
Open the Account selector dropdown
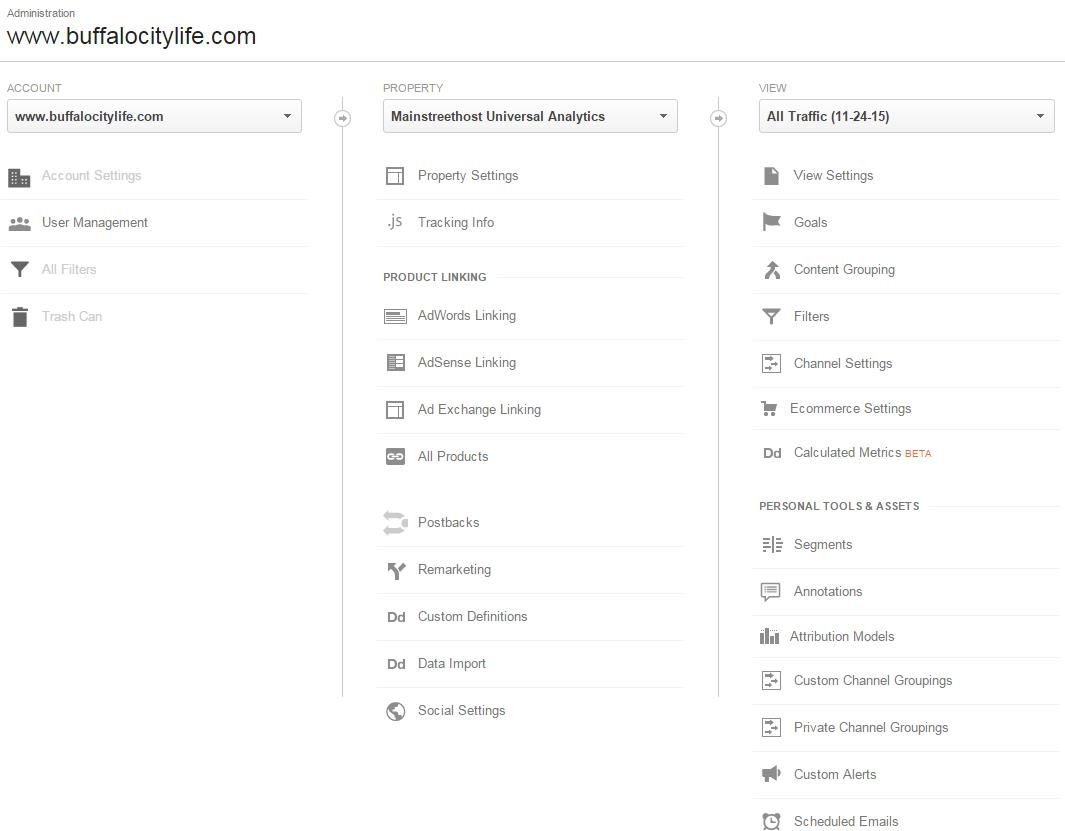point(155,116)
